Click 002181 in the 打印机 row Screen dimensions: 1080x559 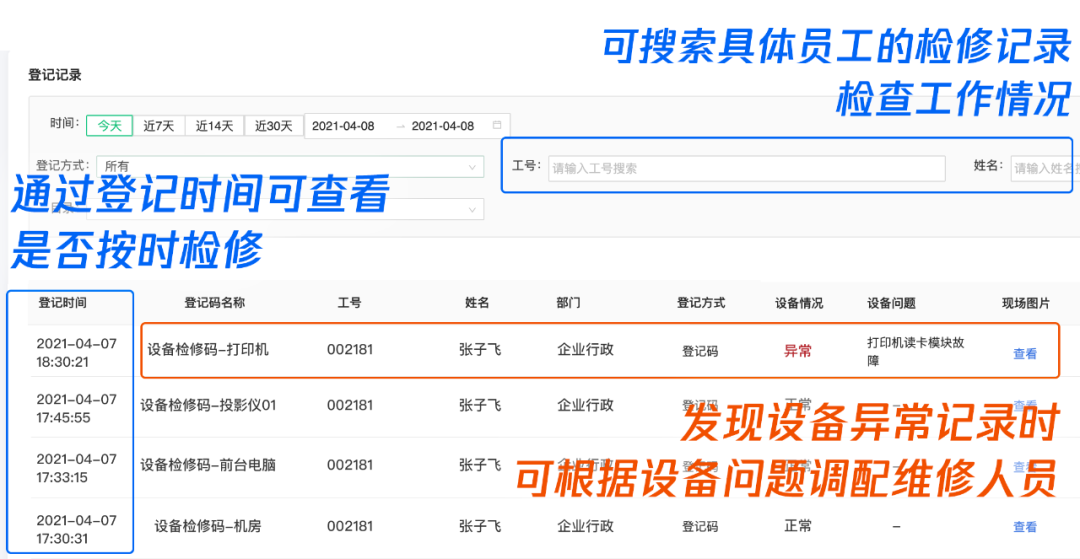pyautogui.click(x=350, y=350)
